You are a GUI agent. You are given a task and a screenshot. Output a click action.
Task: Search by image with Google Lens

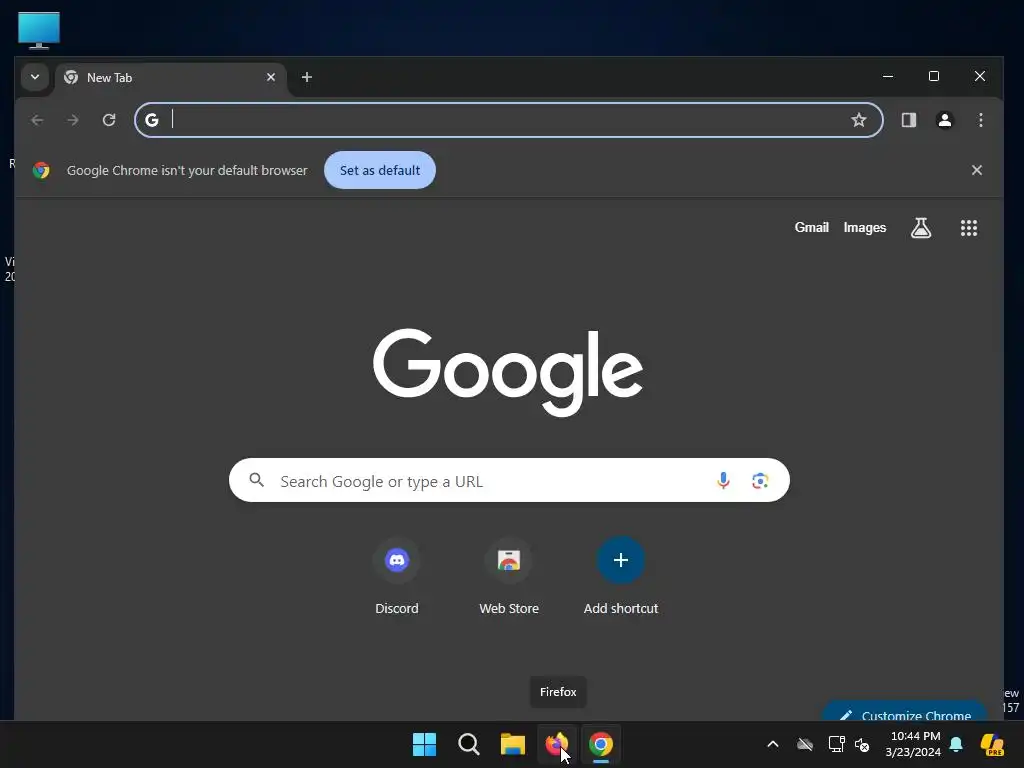(760, 481)
